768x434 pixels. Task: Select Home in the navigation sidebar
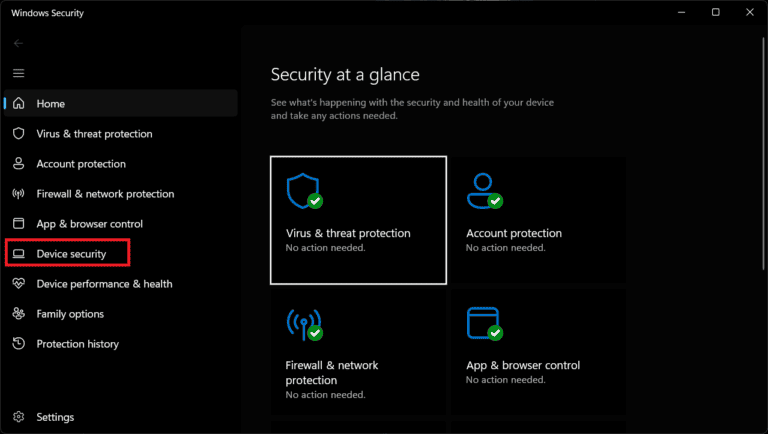[x=50, y=104]
